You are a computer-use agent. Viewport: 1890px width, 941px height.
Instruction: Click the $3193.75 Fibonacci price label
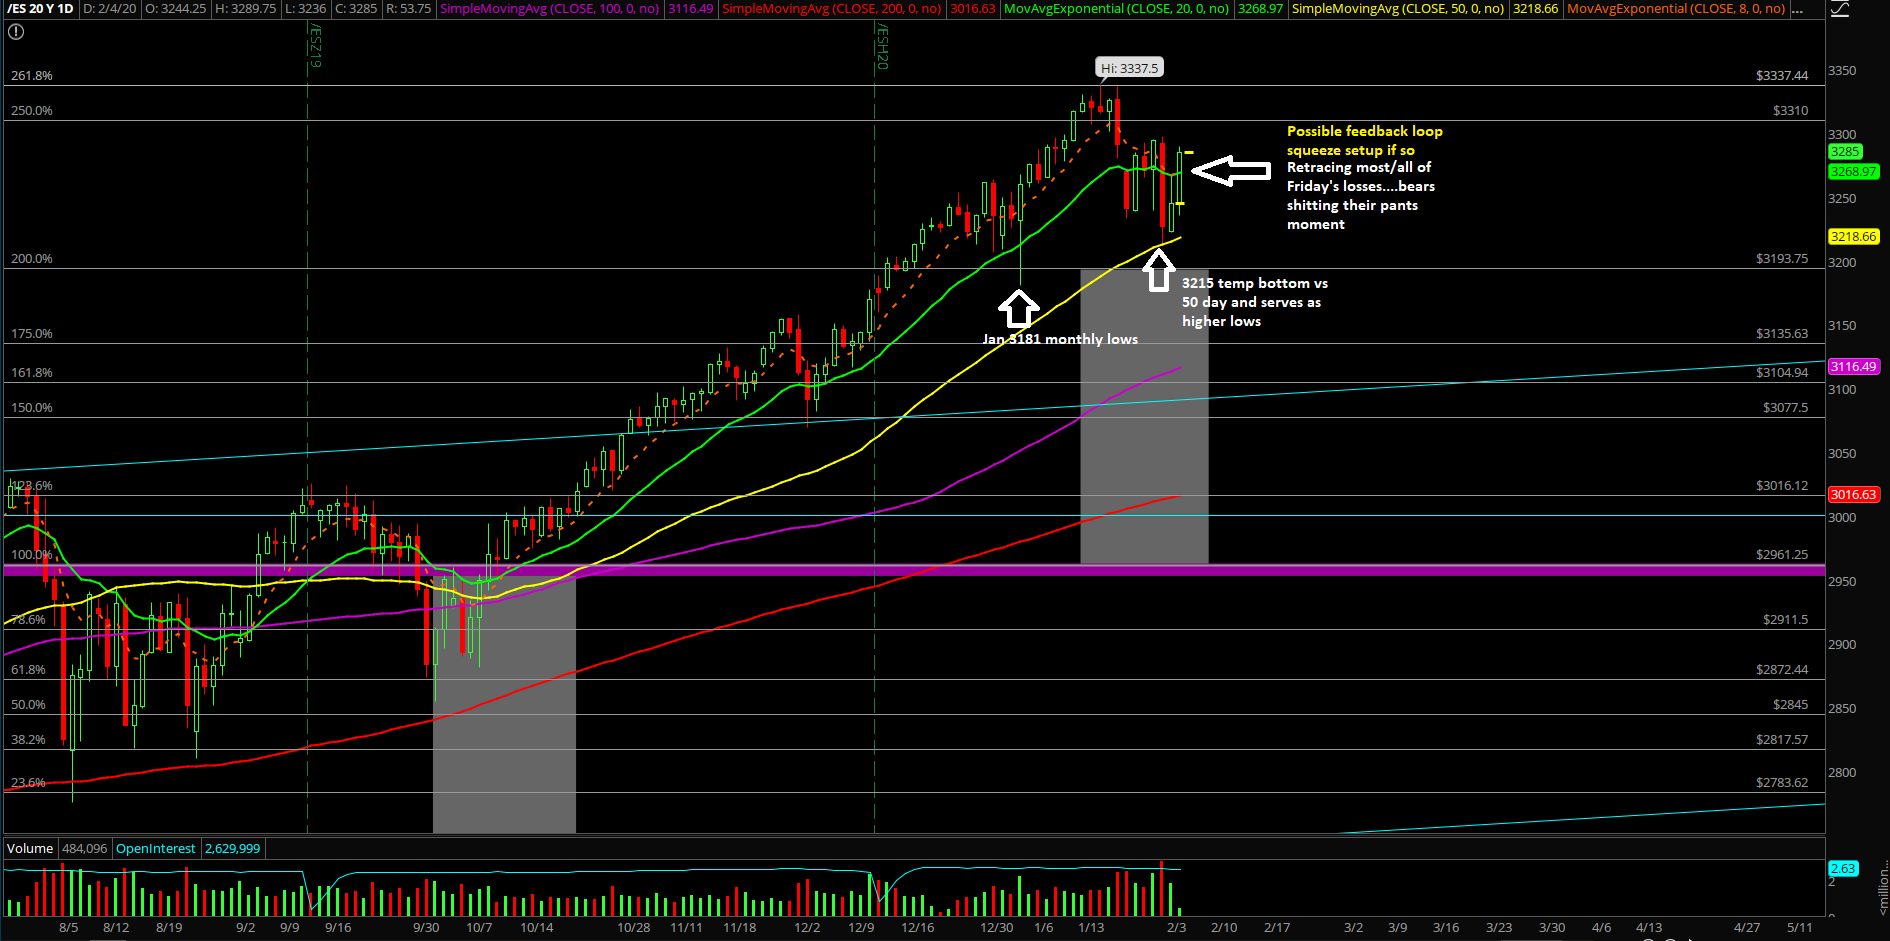click(1782, 259)
